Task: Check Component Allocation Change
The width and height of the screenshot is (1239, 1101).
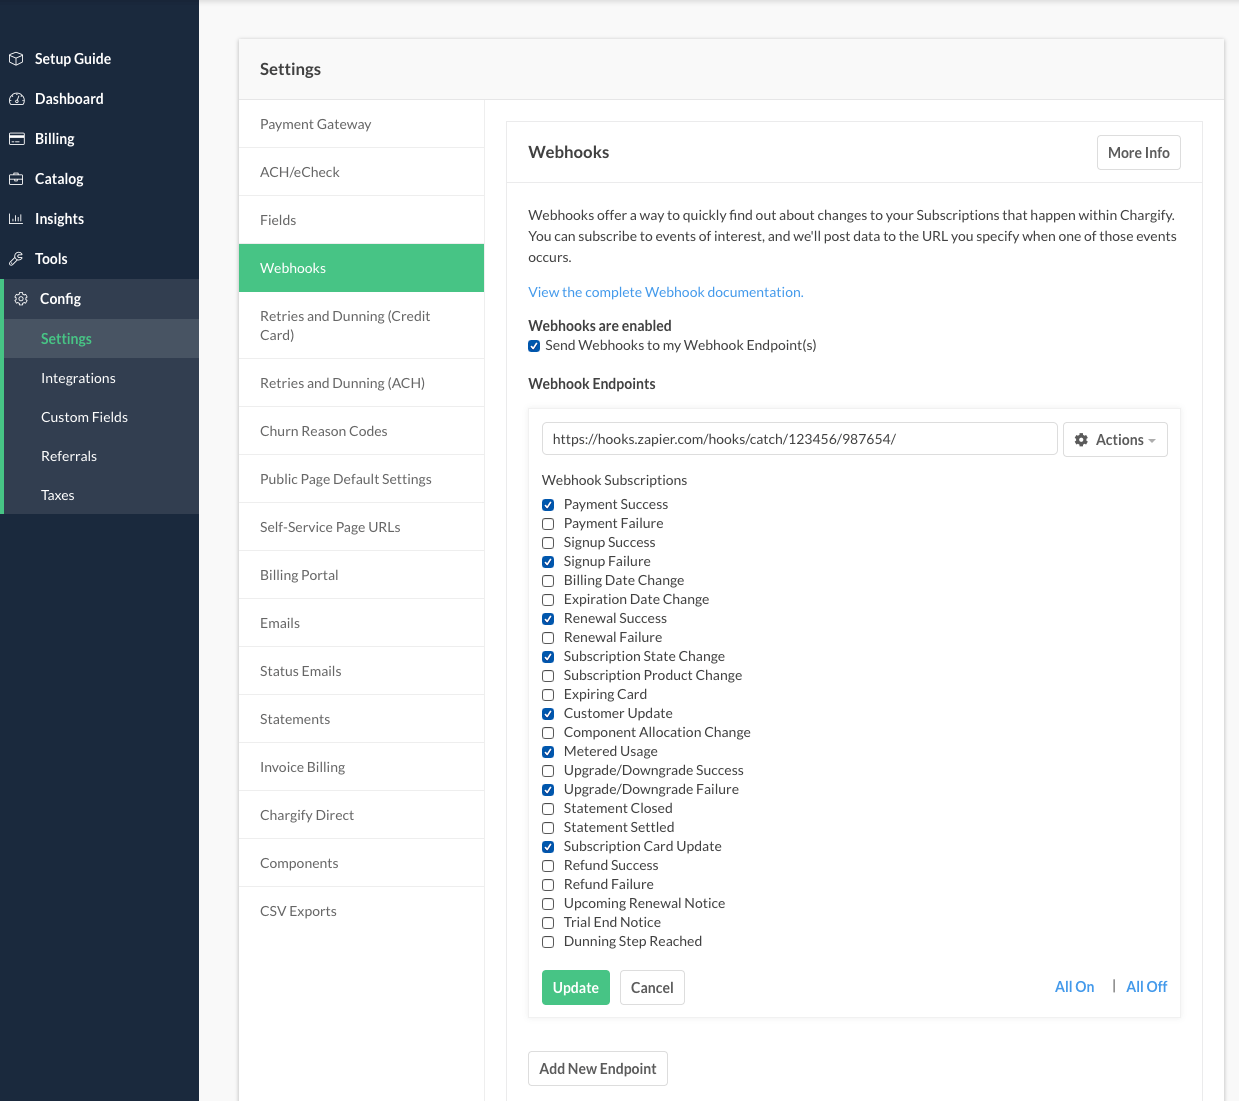Action: [x=548, y=733]
